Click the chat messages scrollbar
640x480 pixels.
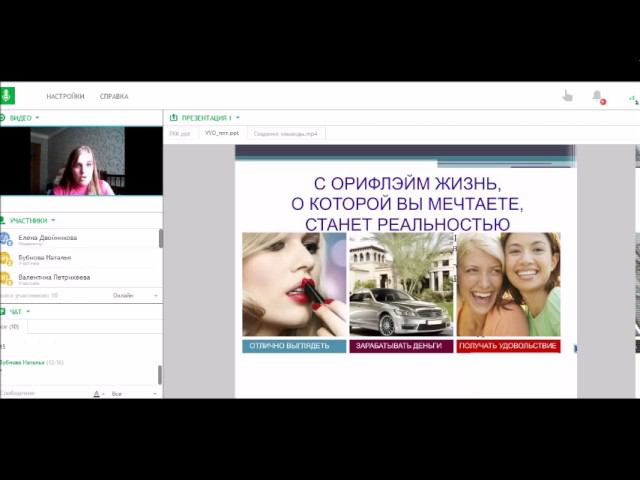coord(160,375)
